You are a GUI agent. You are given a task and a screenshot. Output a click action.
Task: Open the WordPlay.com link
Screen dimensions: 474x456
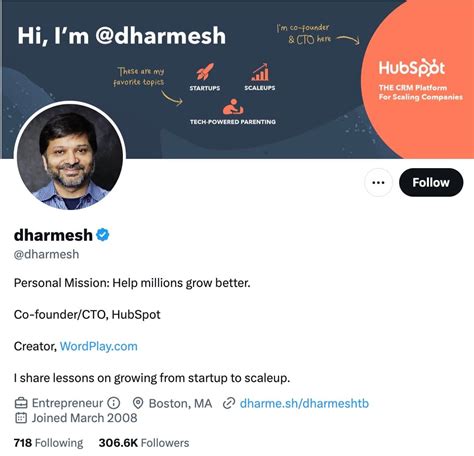(99, 346)
